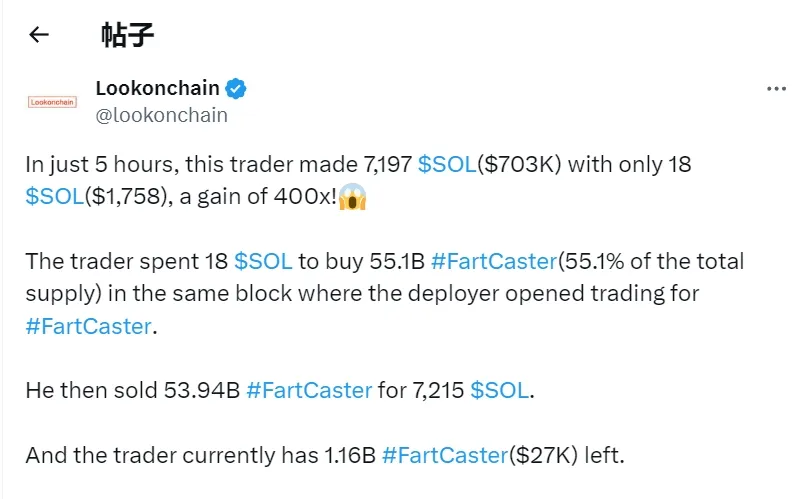Visit the @lookonchain handle
Image resolution: width=804 pixels, height=499 pixels.
(x=161, y=115)
